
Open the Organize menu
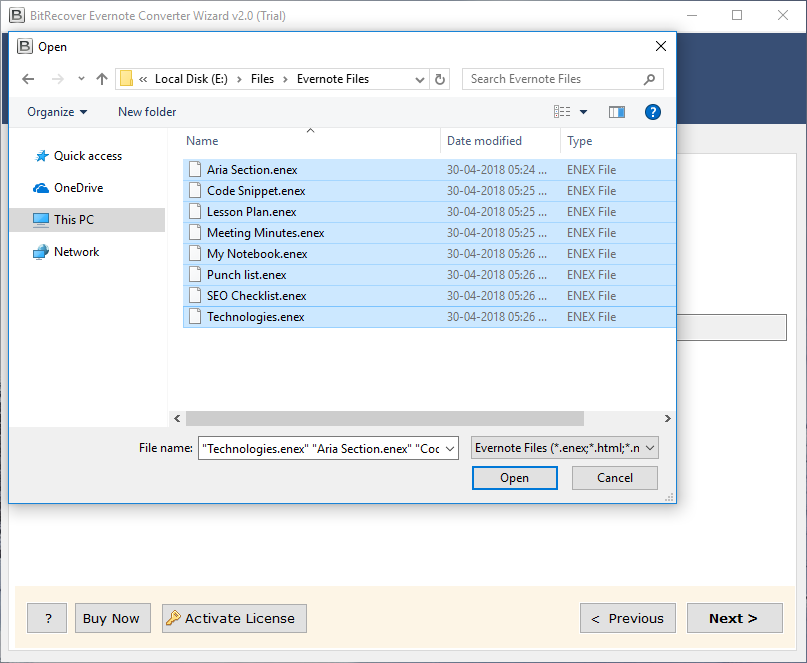pyautogui.click(x=57, y=112)
